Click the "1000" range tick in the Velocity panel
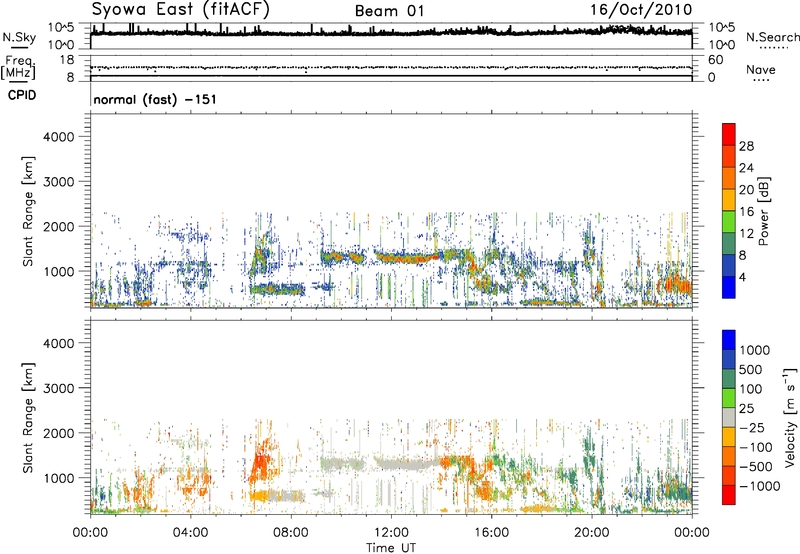Image resolution: width=800 pixels, height=554 pixels. (x=59, y=478)
